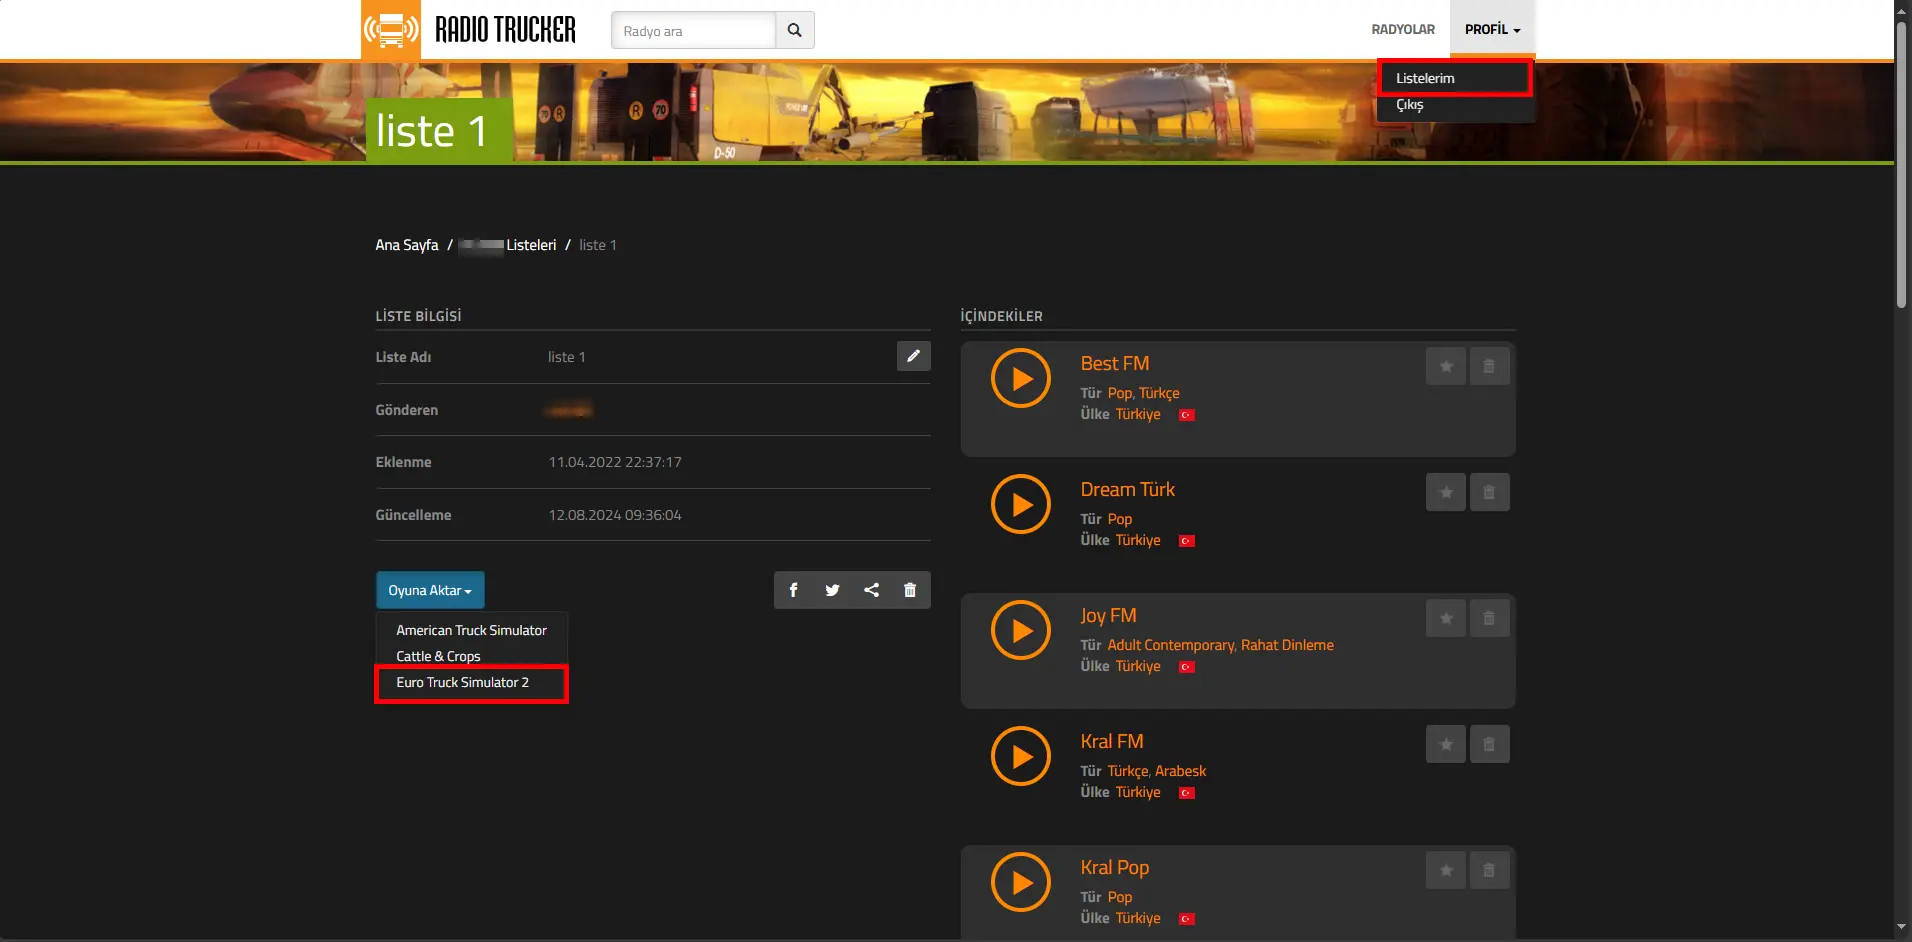Open Kral FM station title
The height and width of the screenshot is (942, 1912).
[1112, 741]
